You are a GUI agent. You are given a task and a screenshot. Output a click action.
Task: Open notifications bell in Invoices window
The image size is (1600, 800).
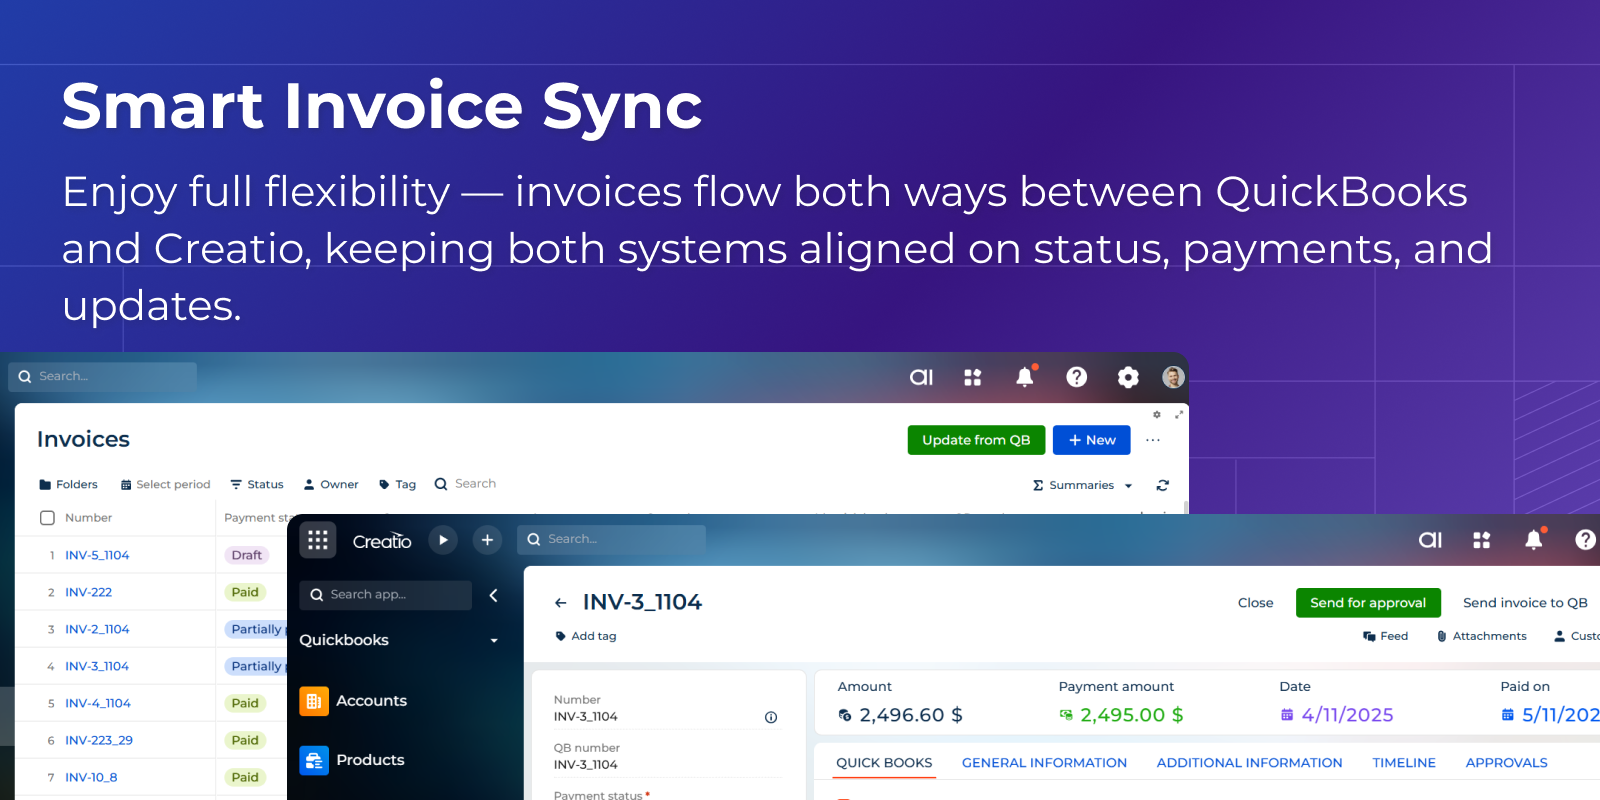point(1025,377)
